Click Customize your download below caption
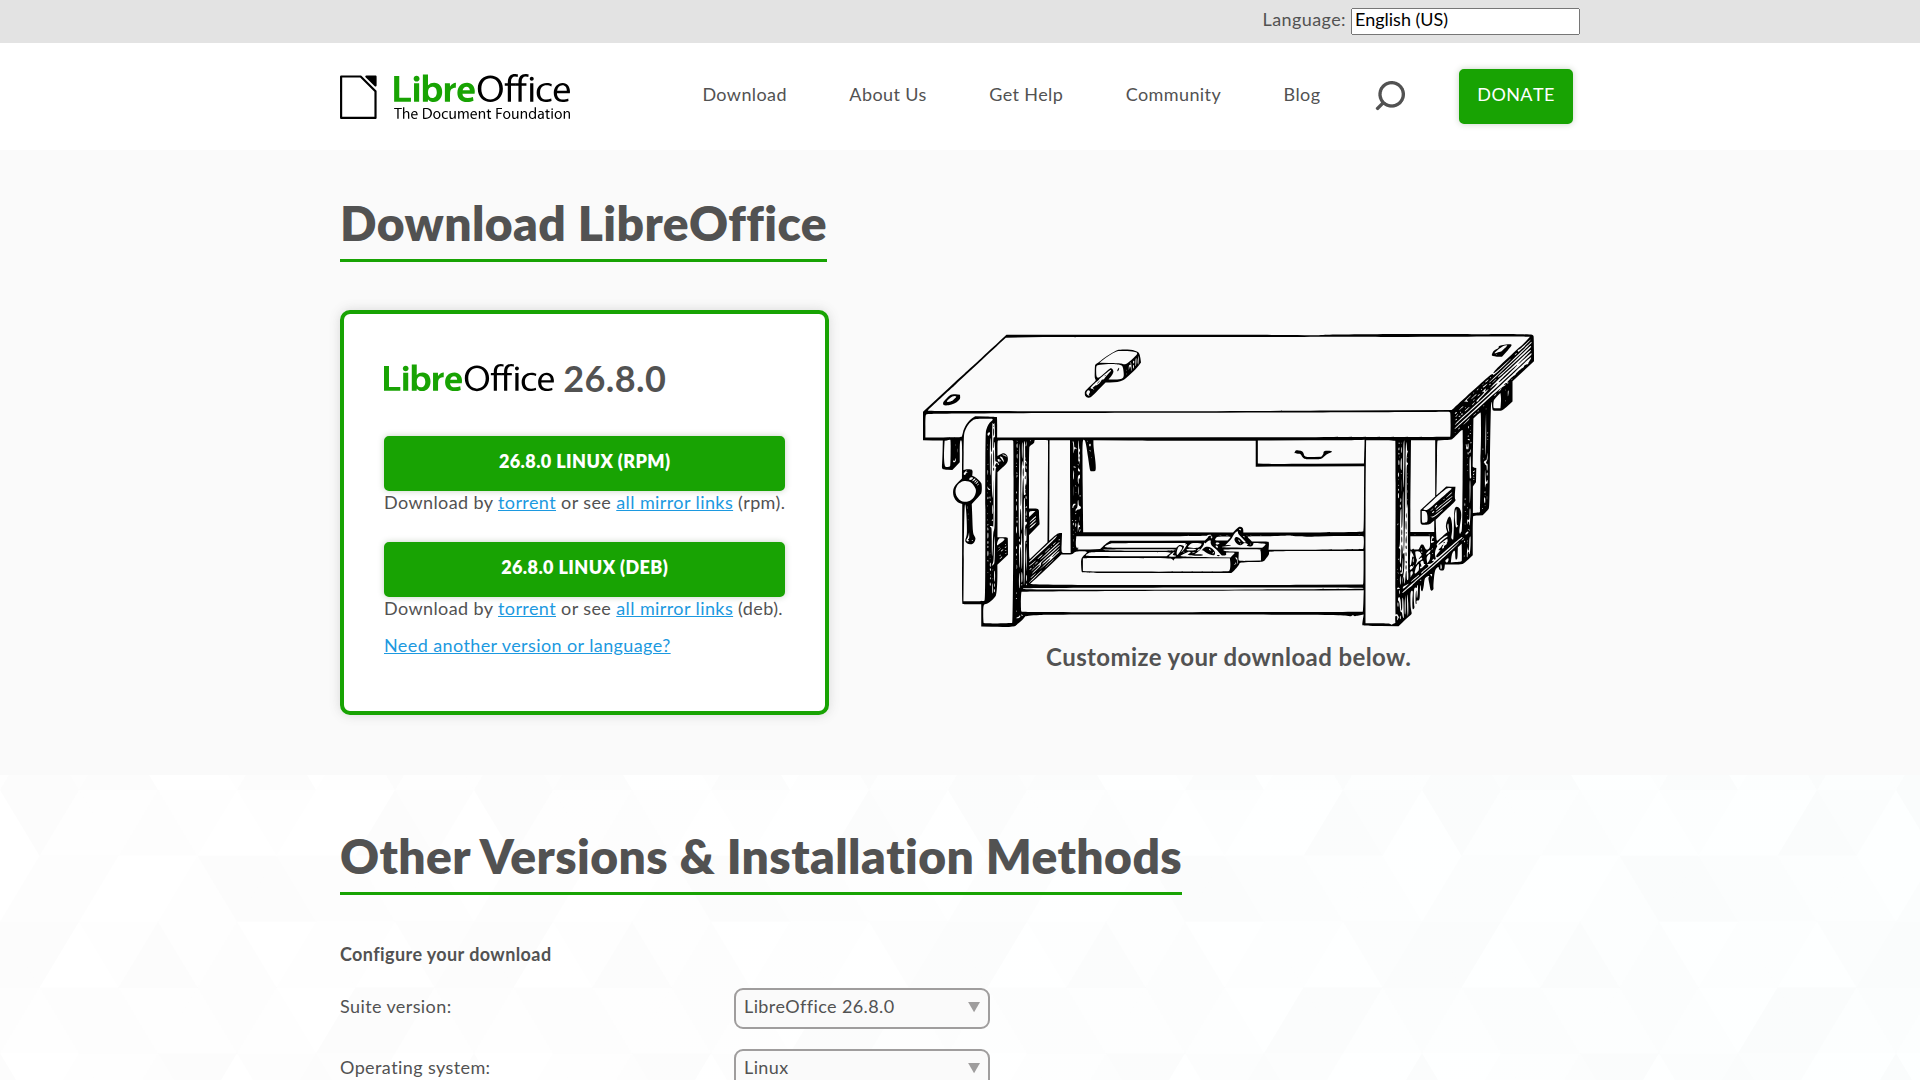Screen dimensions: 1920x1080 point(1228,658)
